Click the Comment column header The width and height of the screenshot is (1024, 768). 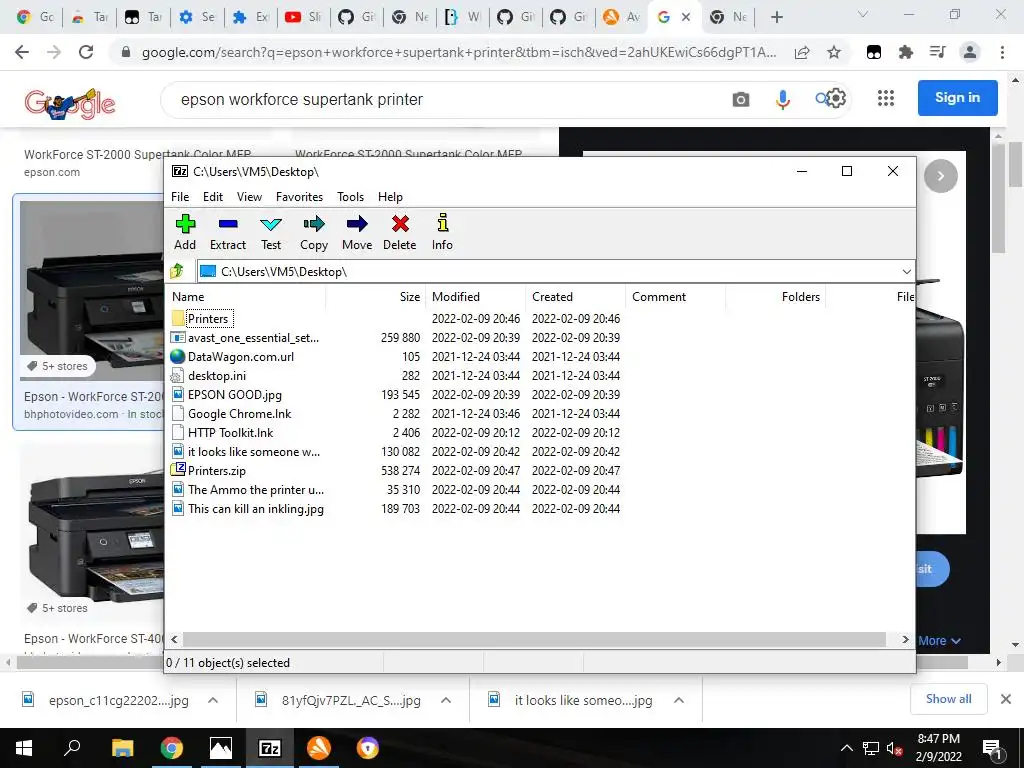pyautogui.click(x=675, y=296)
